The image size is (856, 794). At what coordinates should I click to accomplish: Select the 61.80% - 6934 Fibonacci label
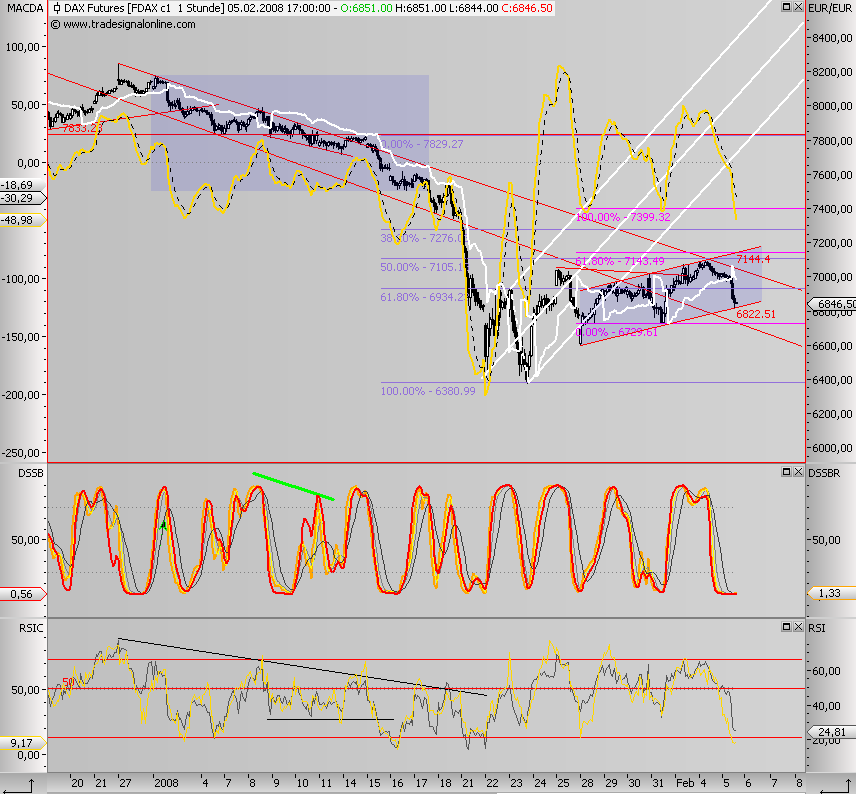pyautogui.click(x=424, y=297)
